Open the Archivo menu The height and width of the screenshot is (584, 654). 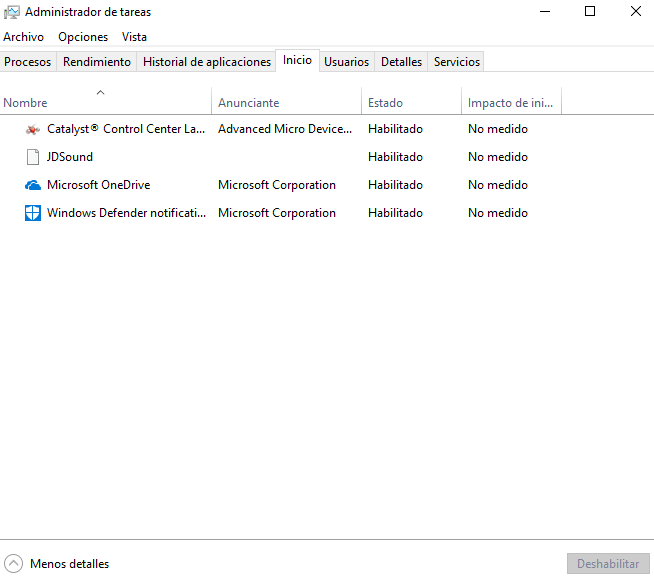[23, 37]
